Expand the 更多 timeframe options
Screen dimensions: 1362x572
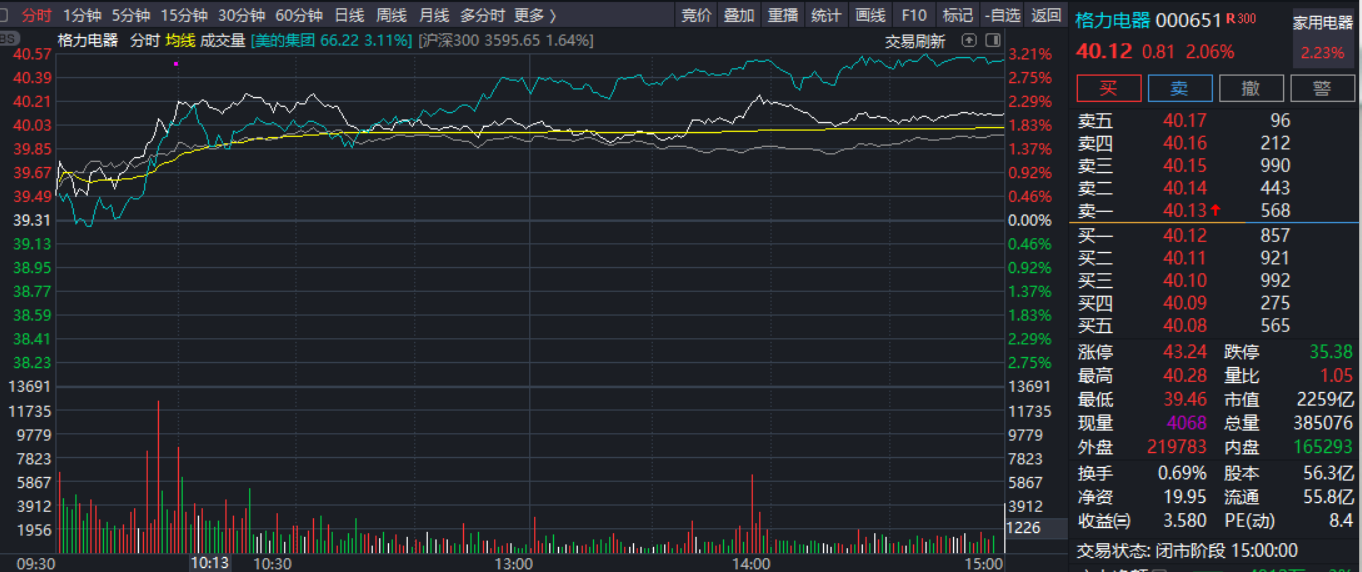tap(534, 15)
